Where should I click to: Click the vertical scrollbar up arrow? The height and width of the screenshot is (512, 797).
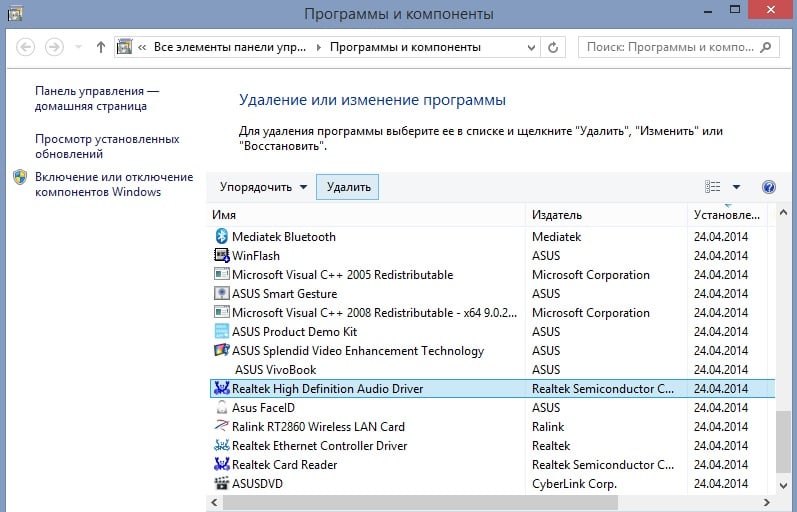tap(783, 213)
